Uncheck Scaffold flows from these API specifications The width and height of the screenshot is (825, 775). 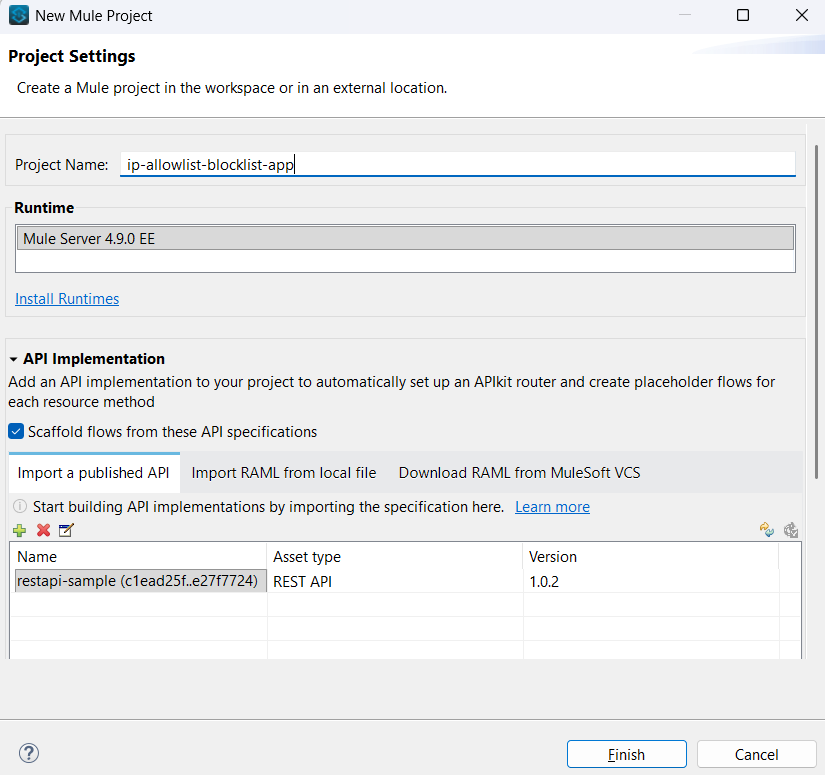tap(17, 432)
